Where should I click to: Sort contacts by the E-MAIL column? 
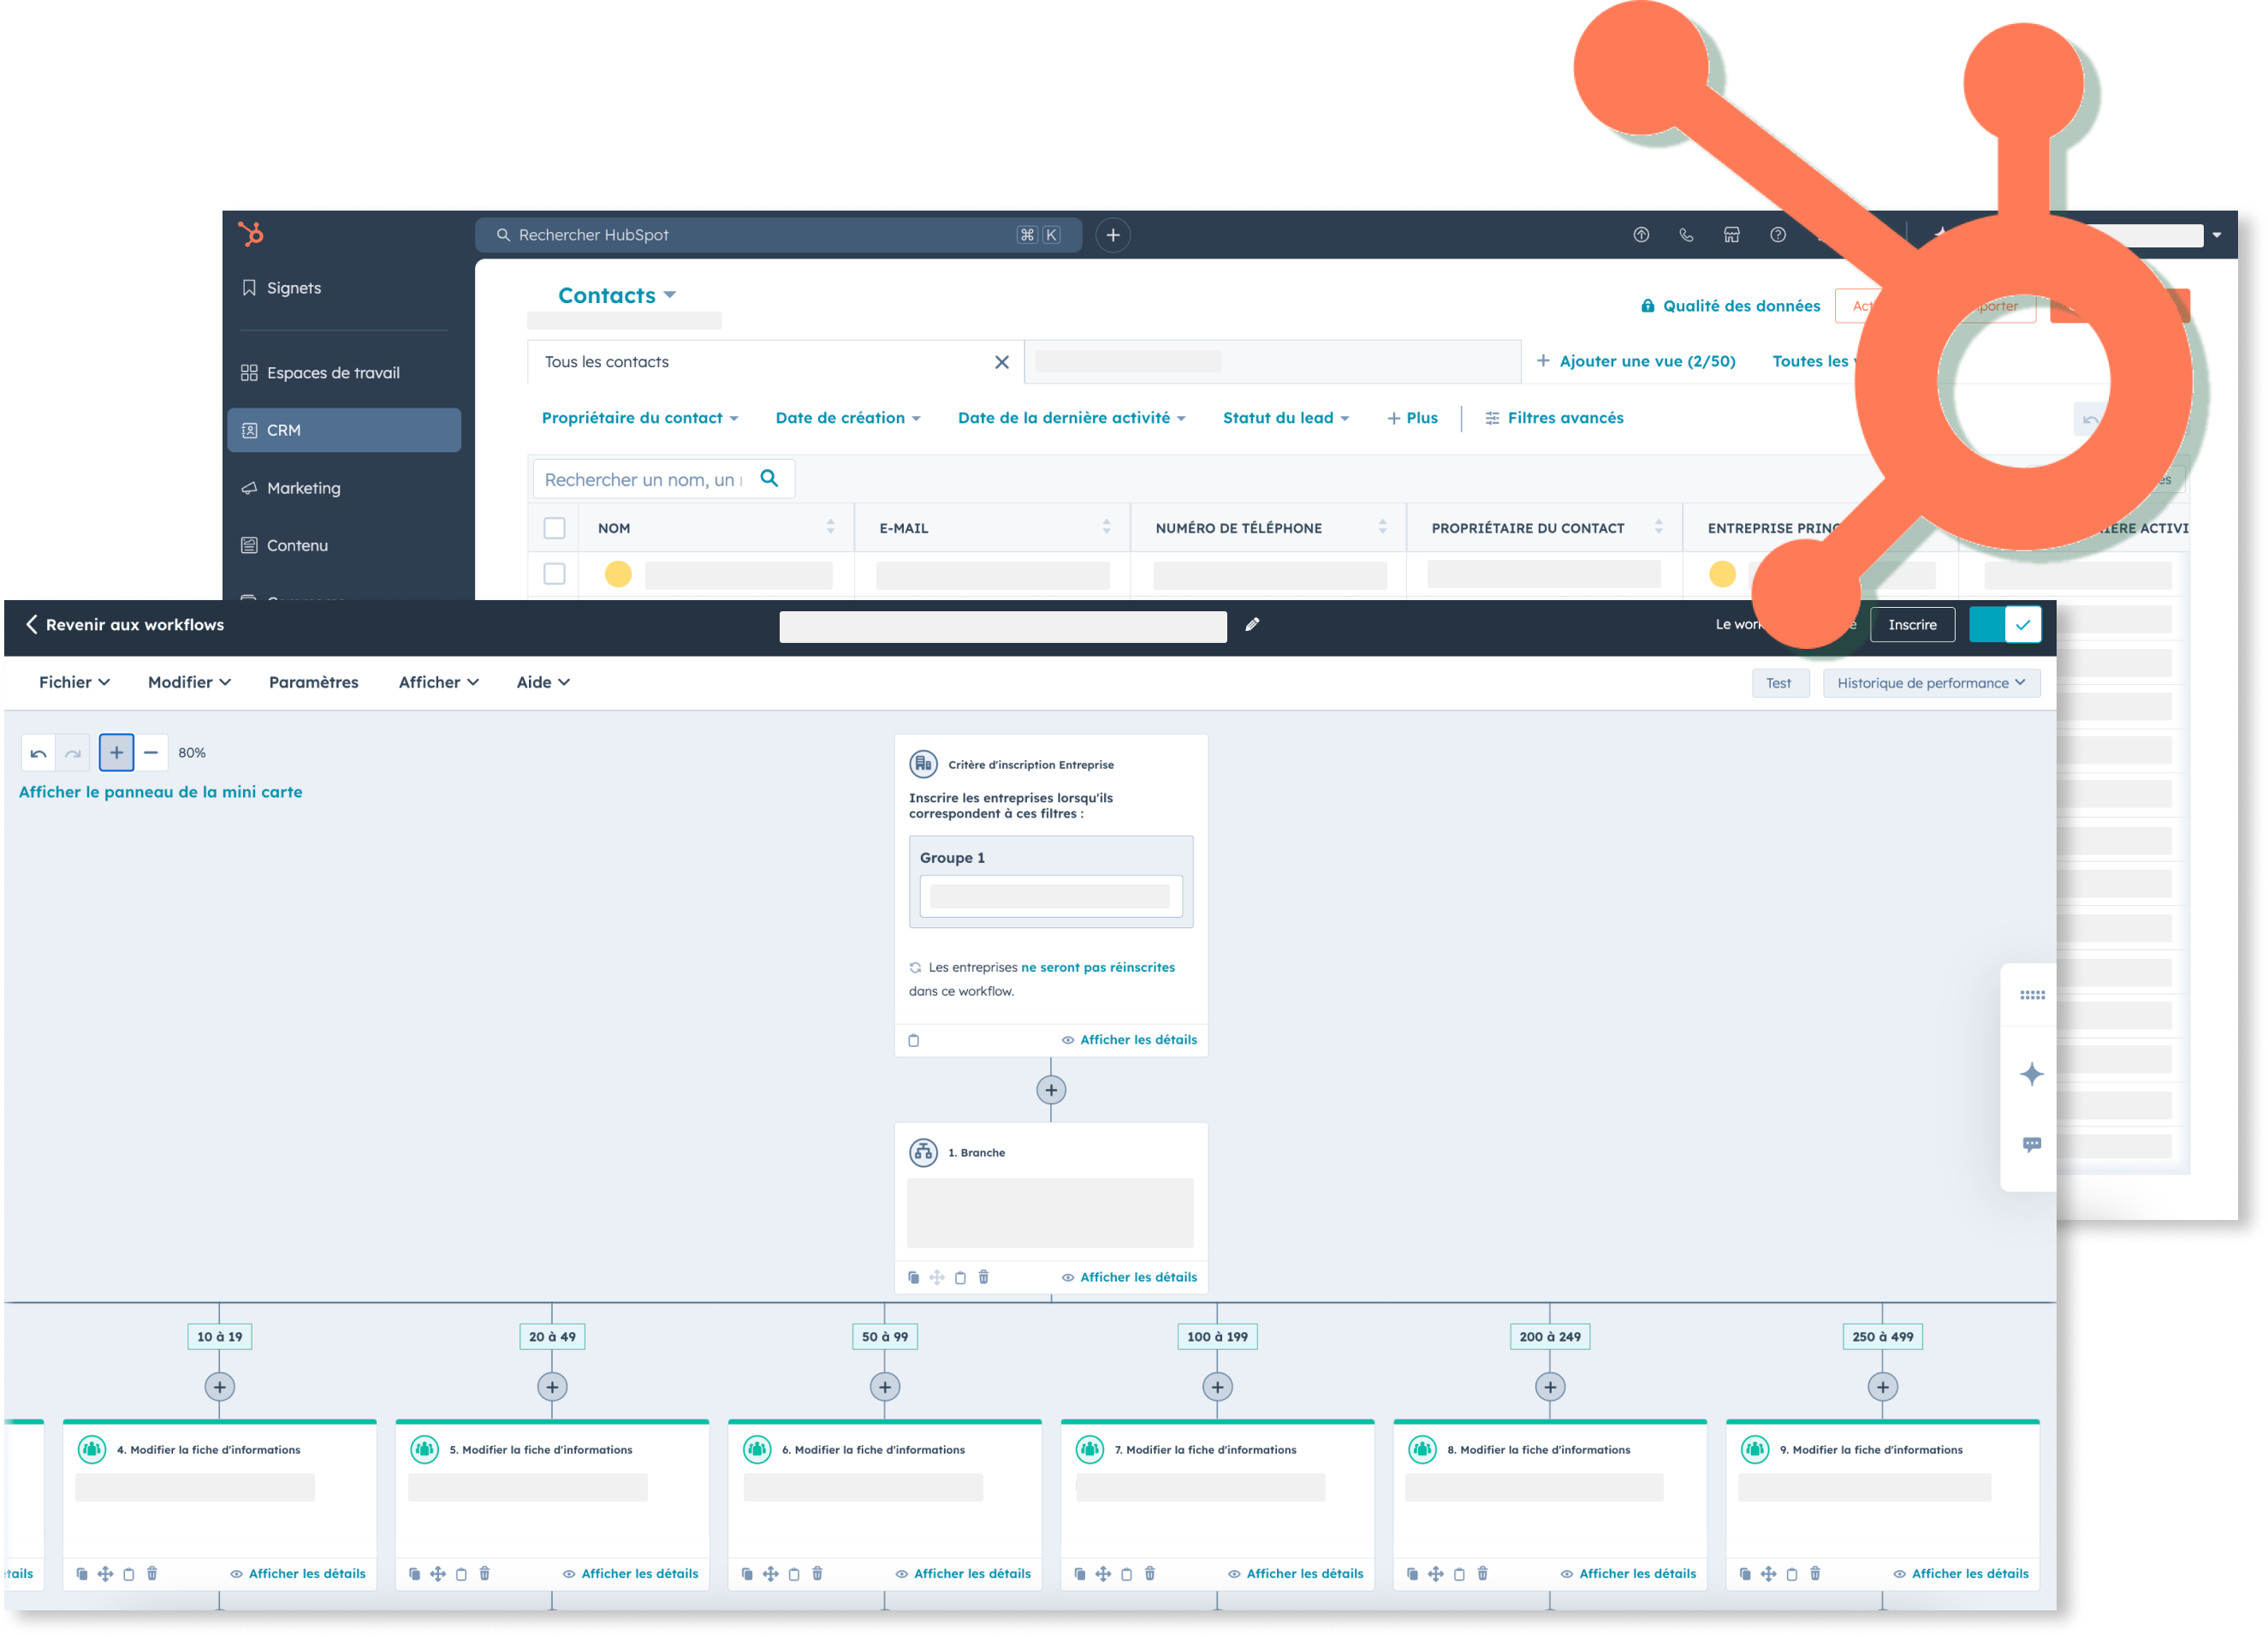(1106, 527)
